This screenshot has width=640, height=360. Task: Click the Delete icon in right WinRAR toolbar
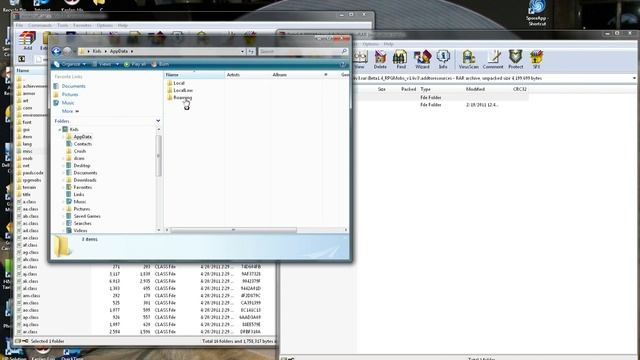380,59
